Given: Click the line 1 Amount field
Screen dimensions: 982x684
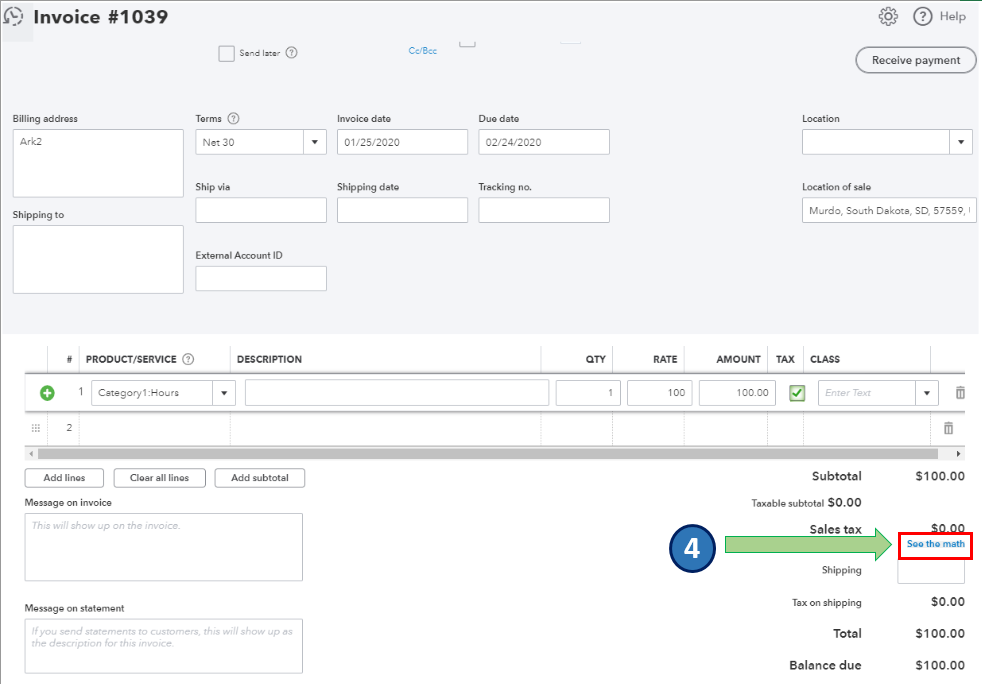Looking at the screenshot, I should pyautogui.click(x=737, y=393).
